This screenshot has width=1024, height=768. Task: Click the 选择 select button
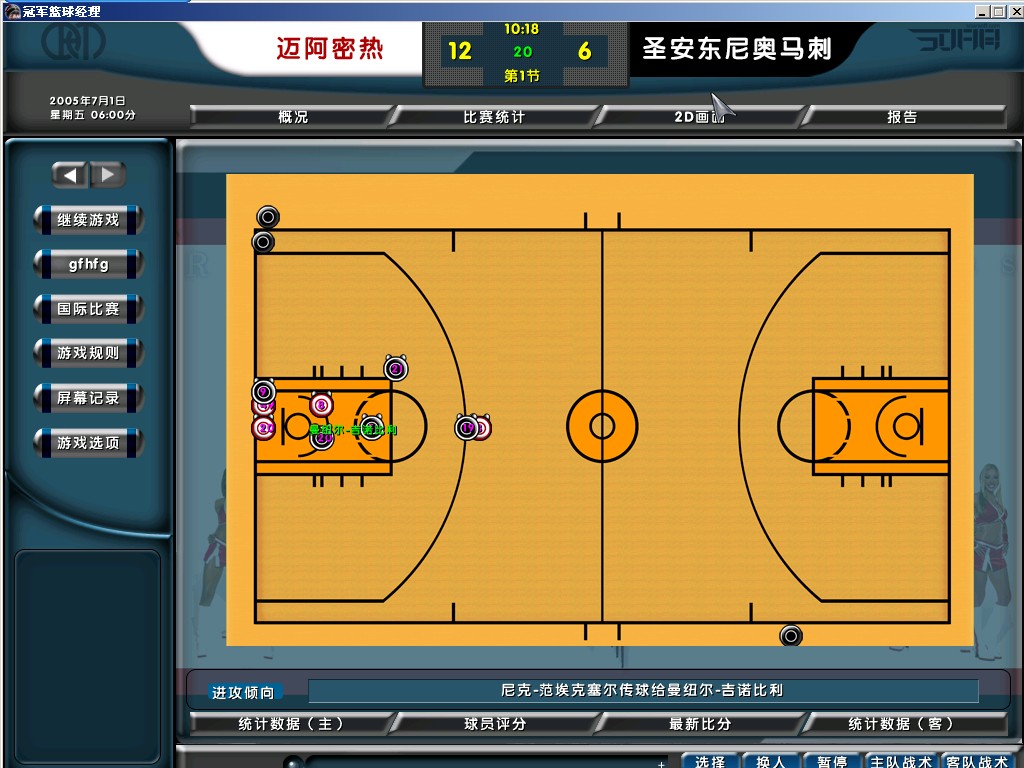point(711,761)
